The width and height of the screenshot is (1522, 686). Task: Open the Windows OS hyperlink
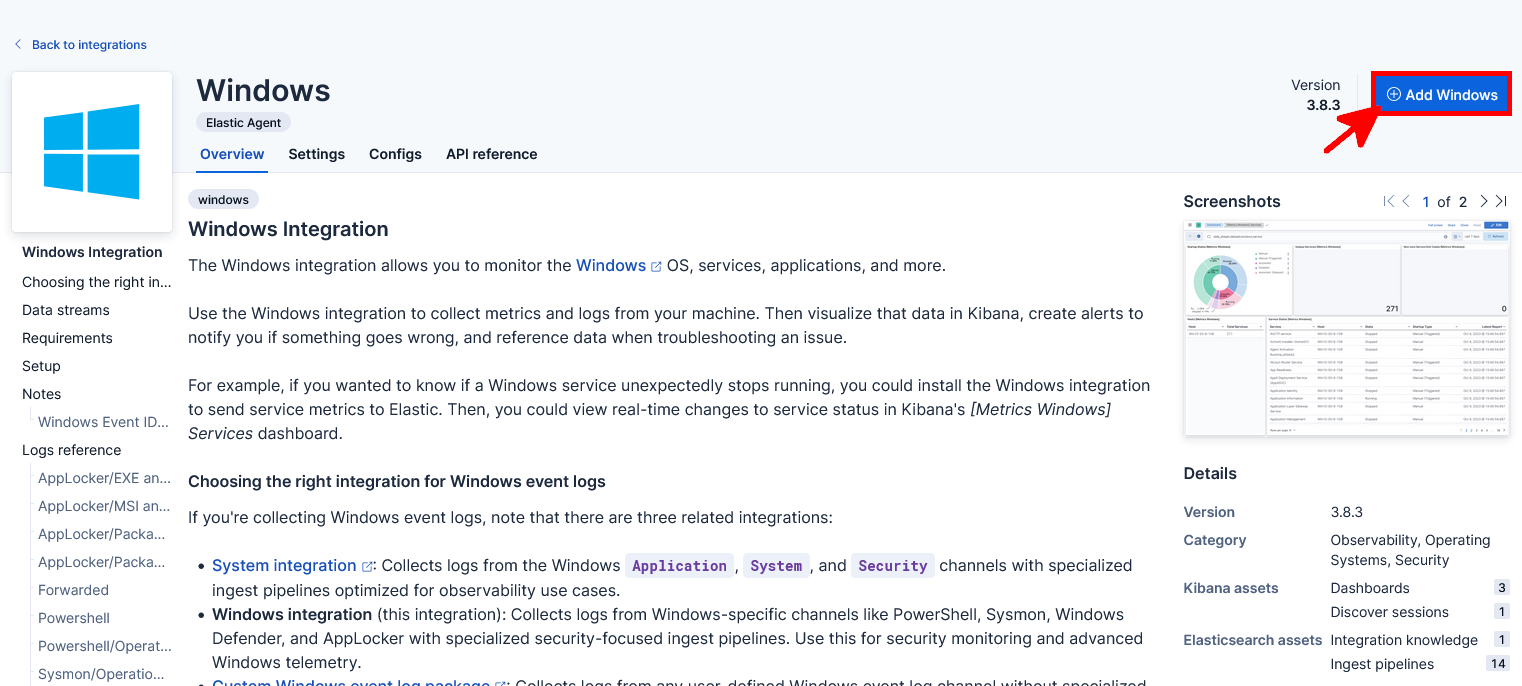coord(611,266)
